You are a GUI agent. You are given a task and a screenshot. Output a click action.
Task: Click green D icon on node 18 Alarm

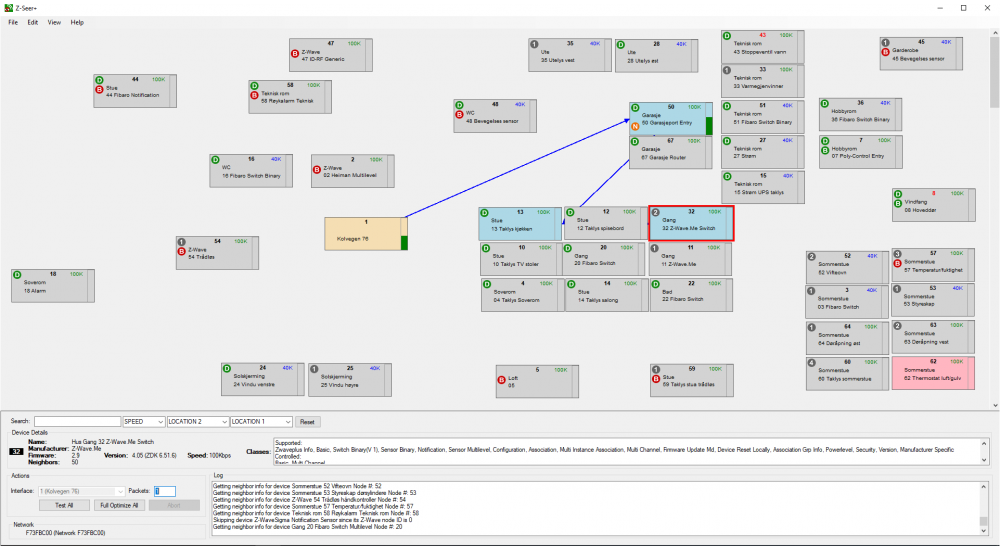(17, 274)
